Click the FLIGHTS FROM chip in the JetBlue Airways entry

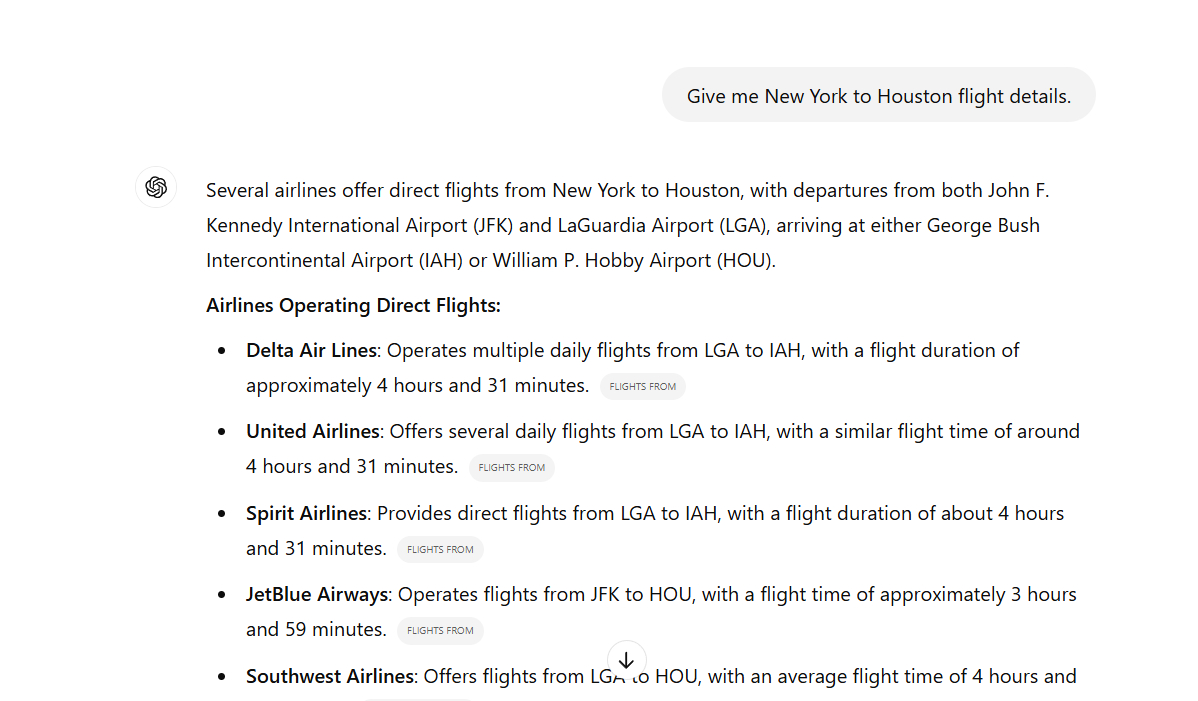point(440,631)
